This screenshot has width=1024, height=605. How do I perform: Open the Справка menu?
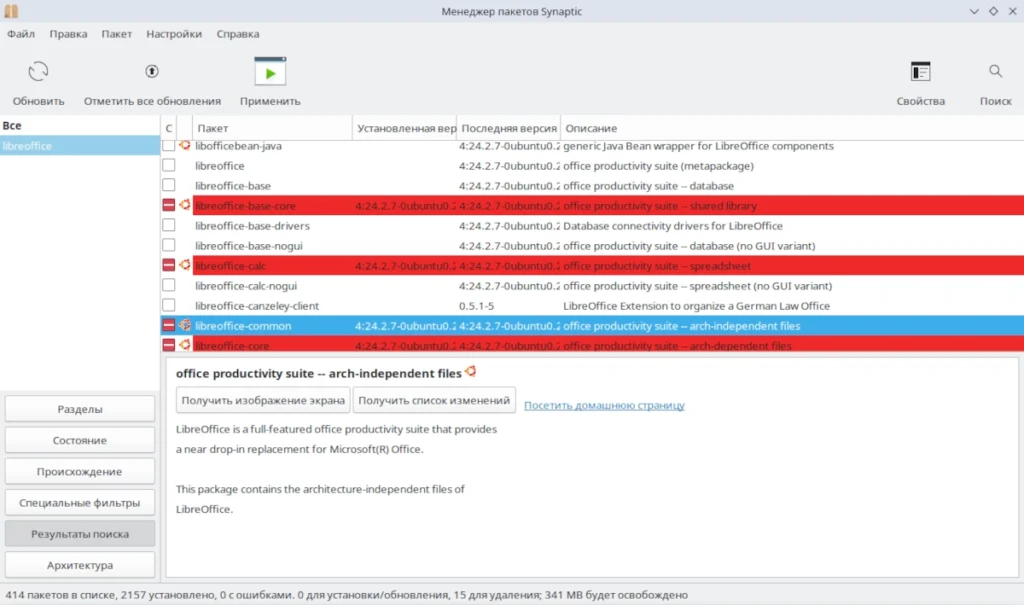[x=238, y=34]
